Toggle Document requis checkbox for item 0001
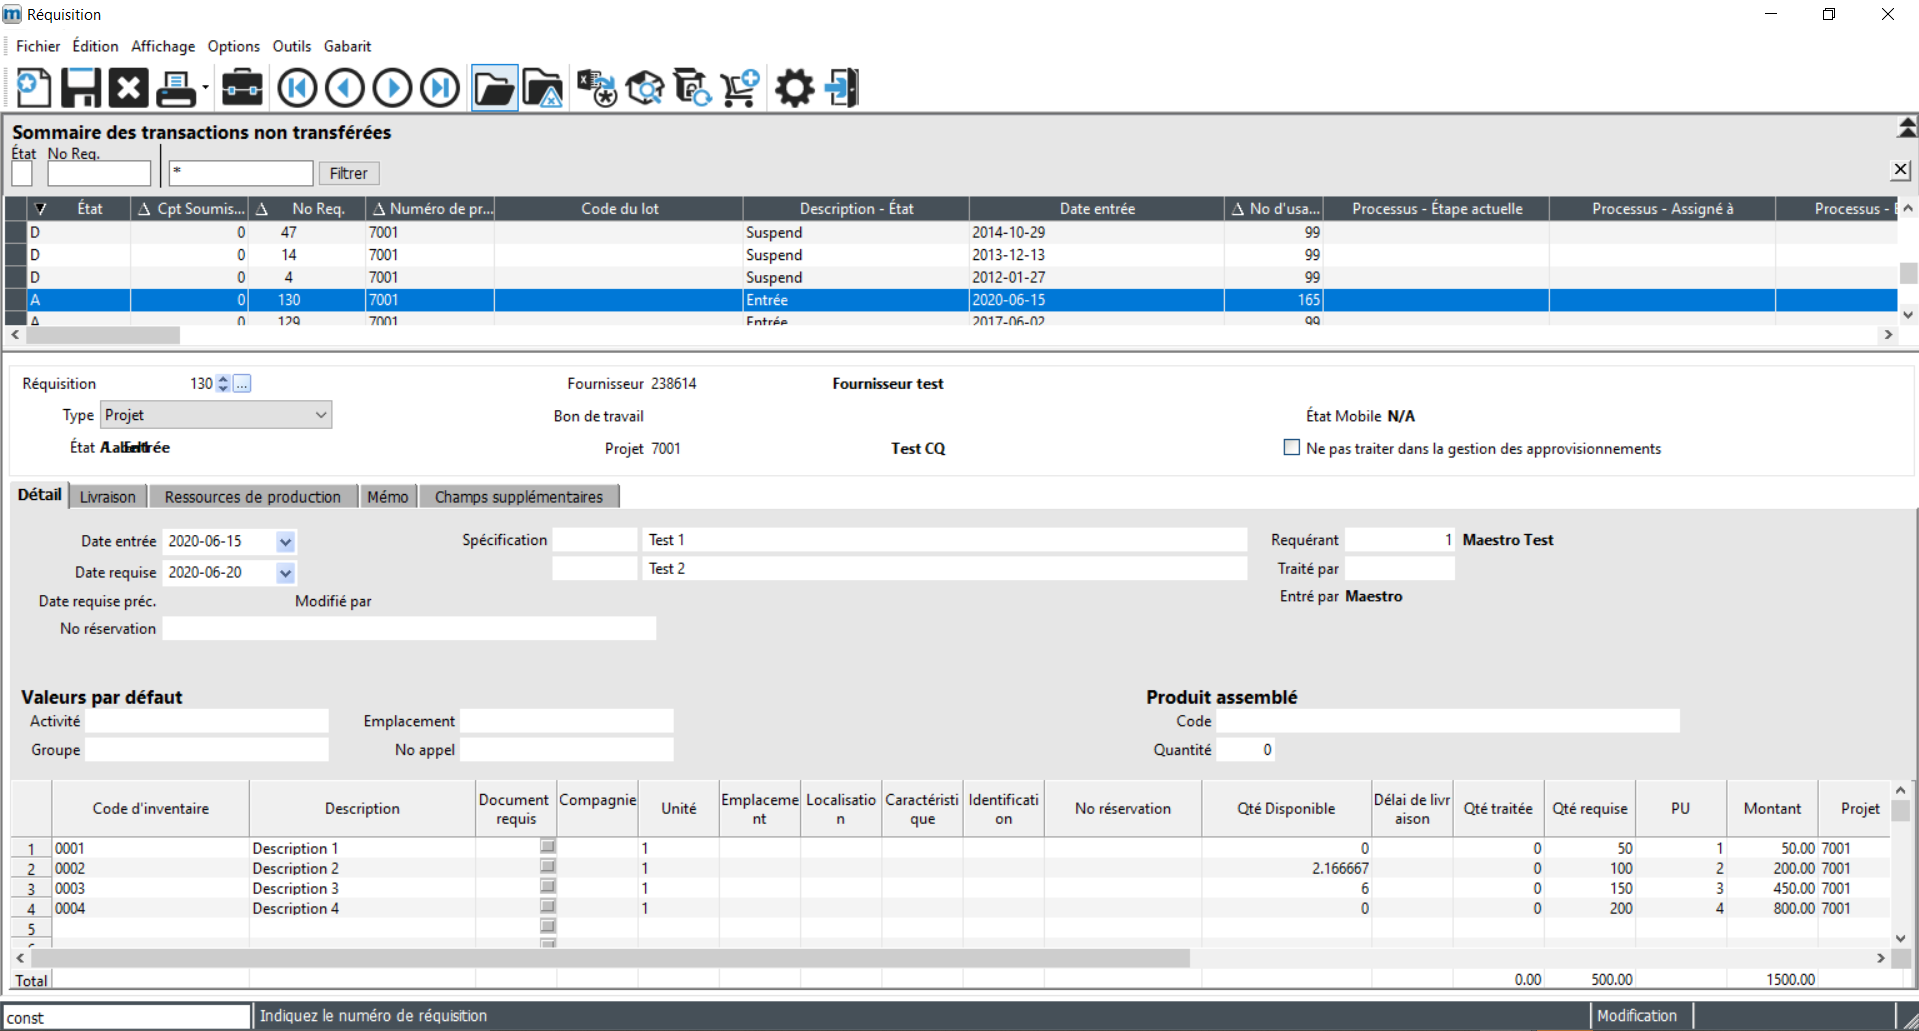 548,847
